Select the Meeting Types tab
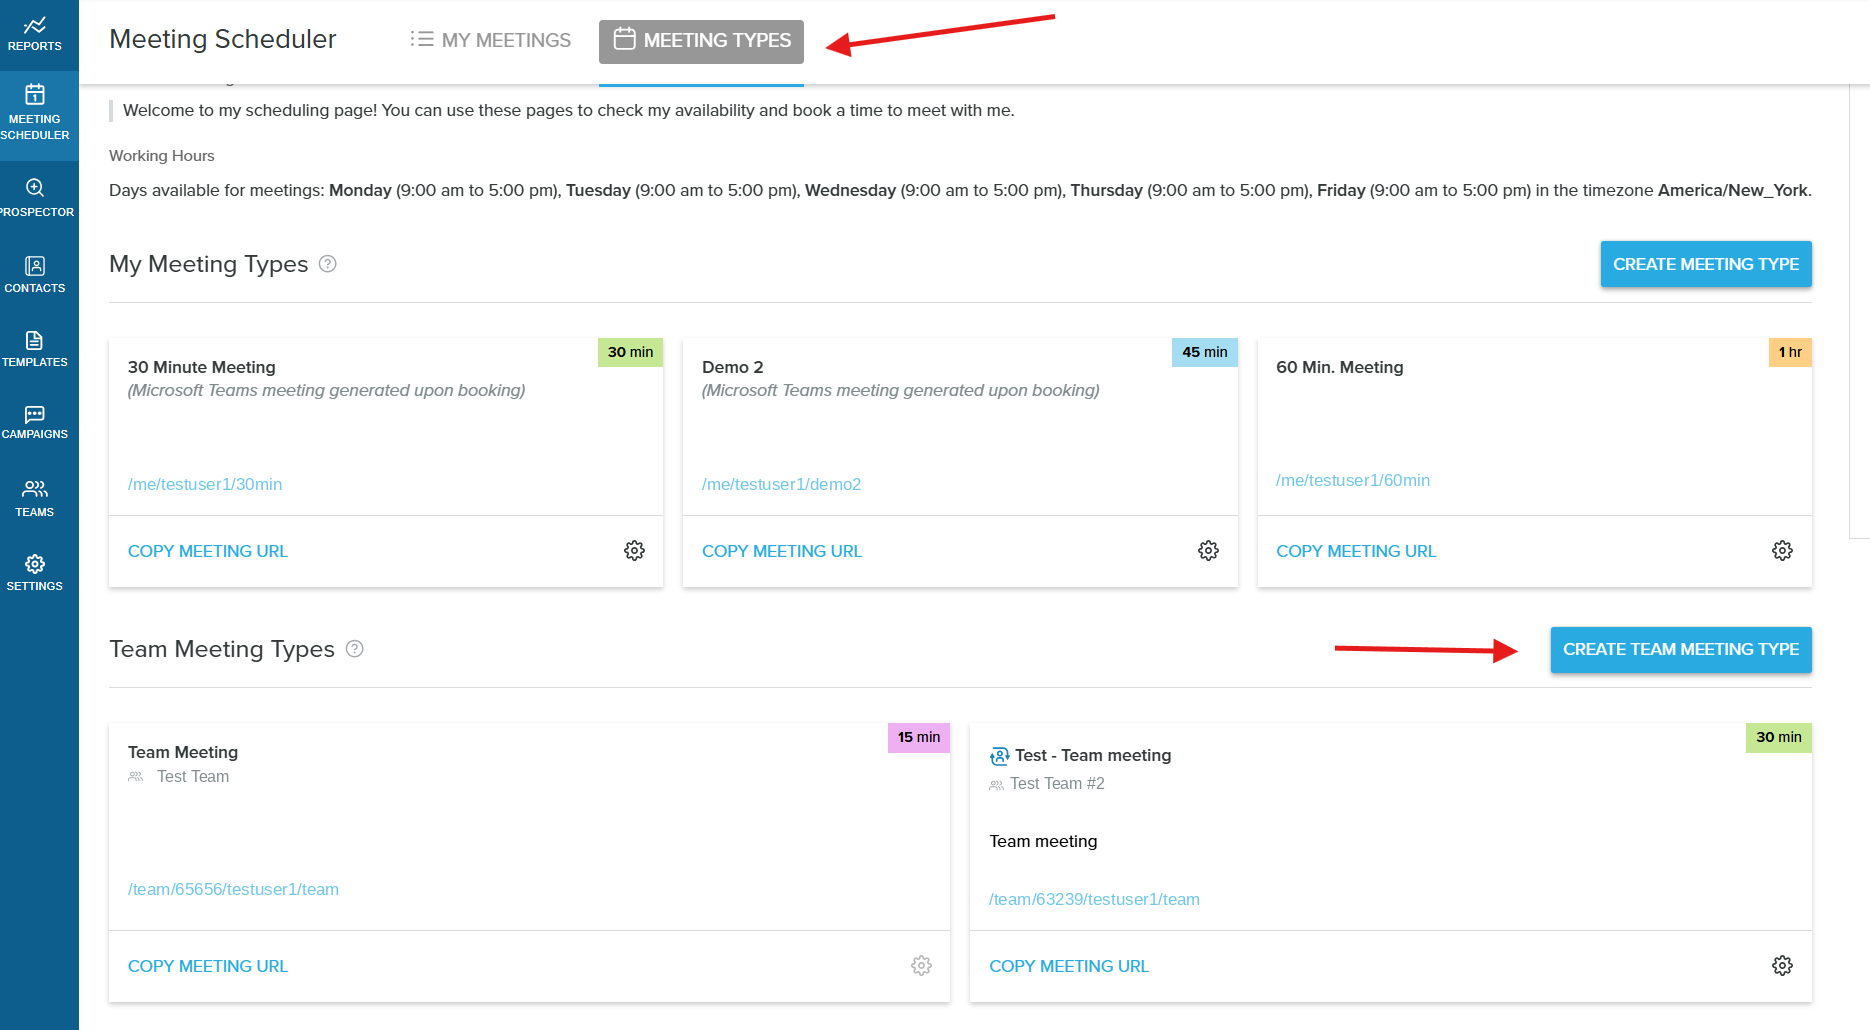The image size is (1870, 1030). point(701,41)
